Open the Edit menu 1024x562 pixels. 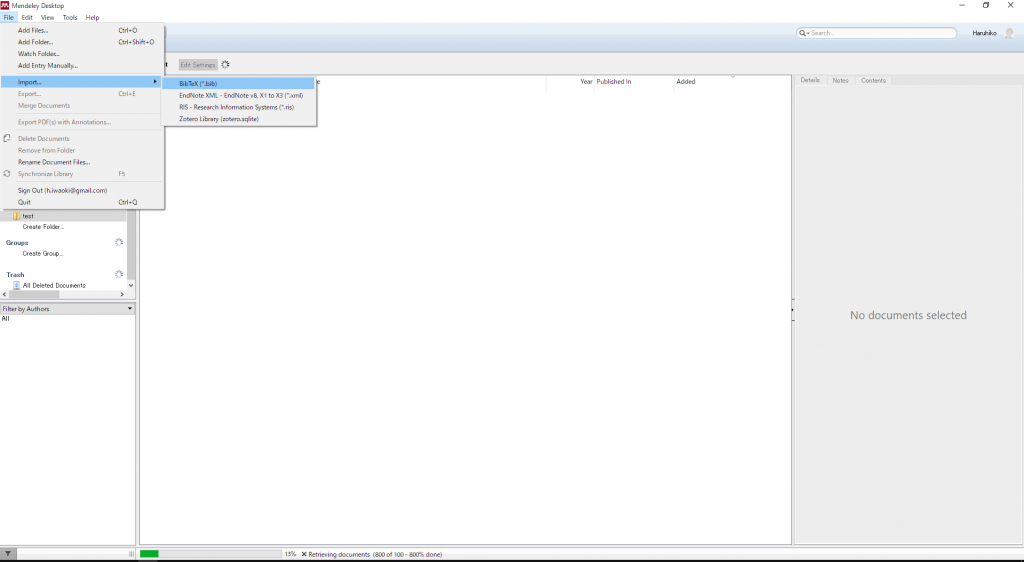pyautogui.click(x=27, y=18)
